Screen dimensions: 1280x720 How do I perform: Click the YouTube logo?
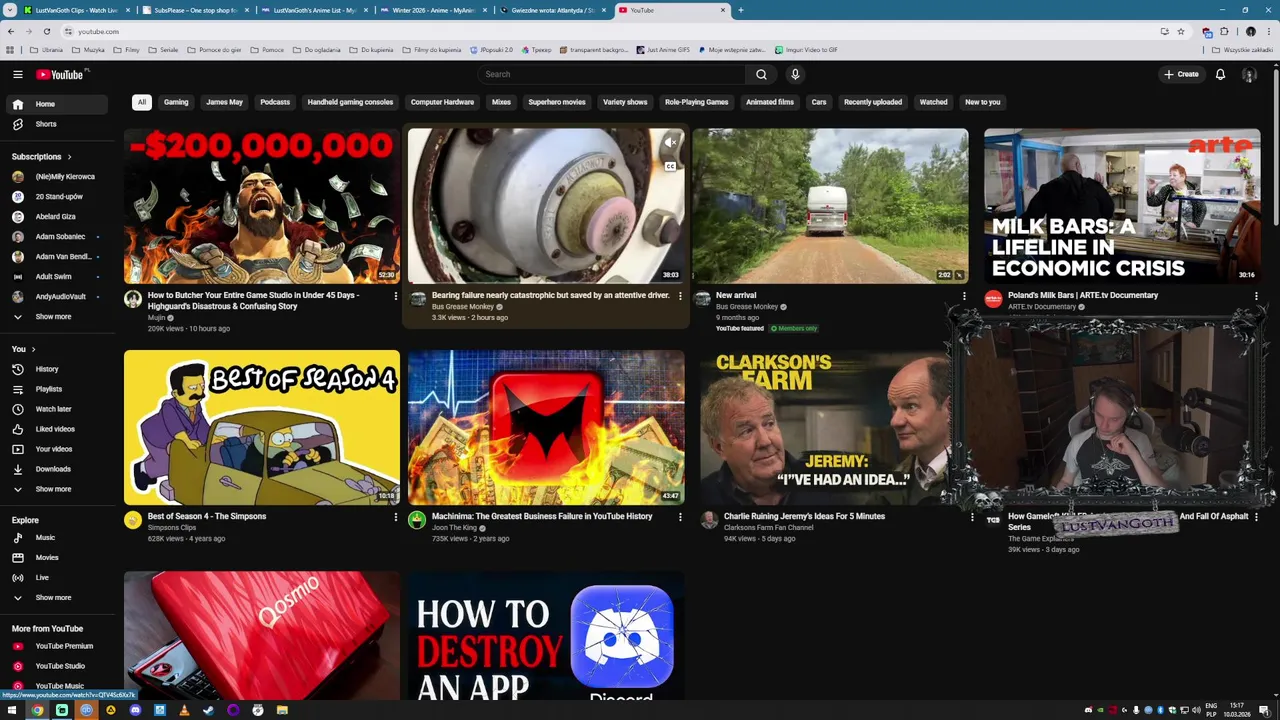[x=62, y=74]
